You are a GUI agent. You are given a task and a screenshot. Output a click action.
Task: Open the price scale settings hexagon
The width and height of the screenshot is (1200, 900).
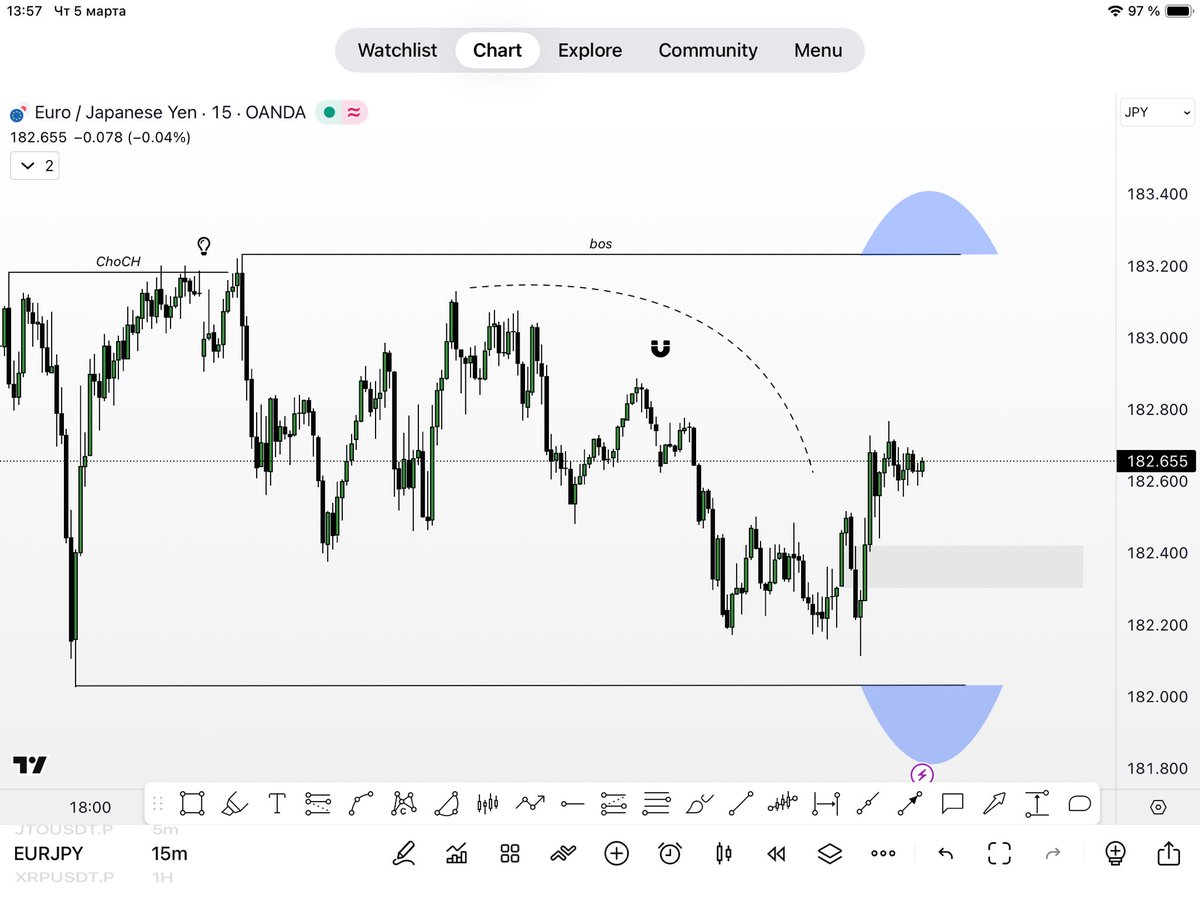[x=1158, y=807]
